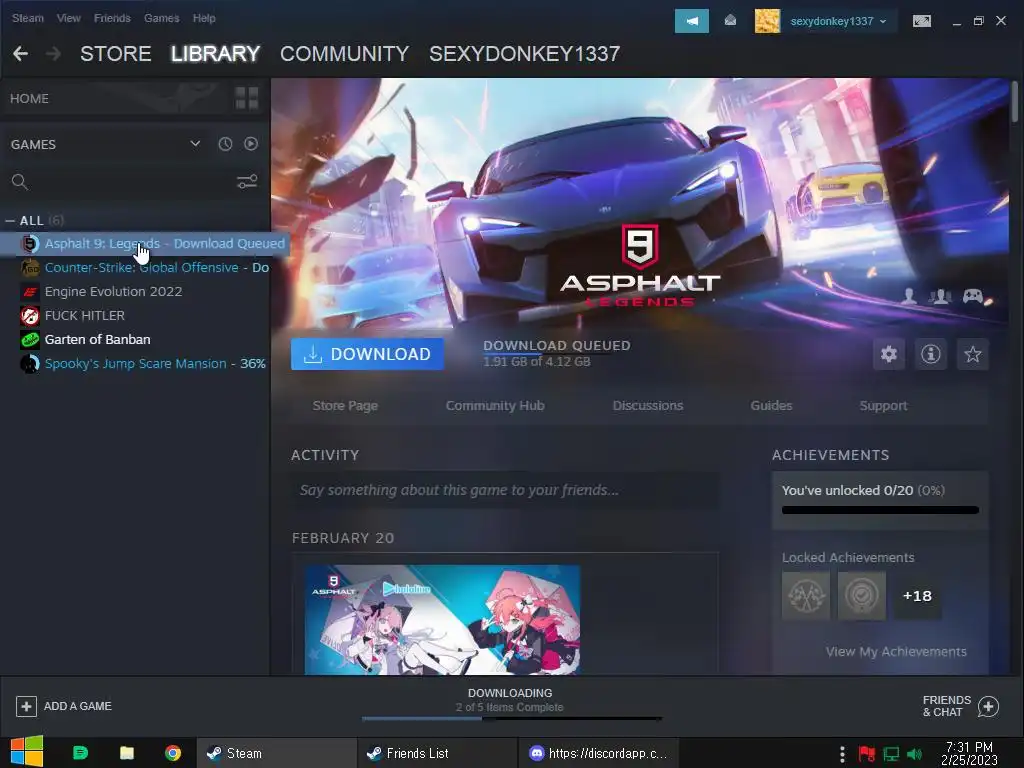Viewport: 1024px width, 768px height.
Task: Open the Help menu
Action: (x=204, y=18)
